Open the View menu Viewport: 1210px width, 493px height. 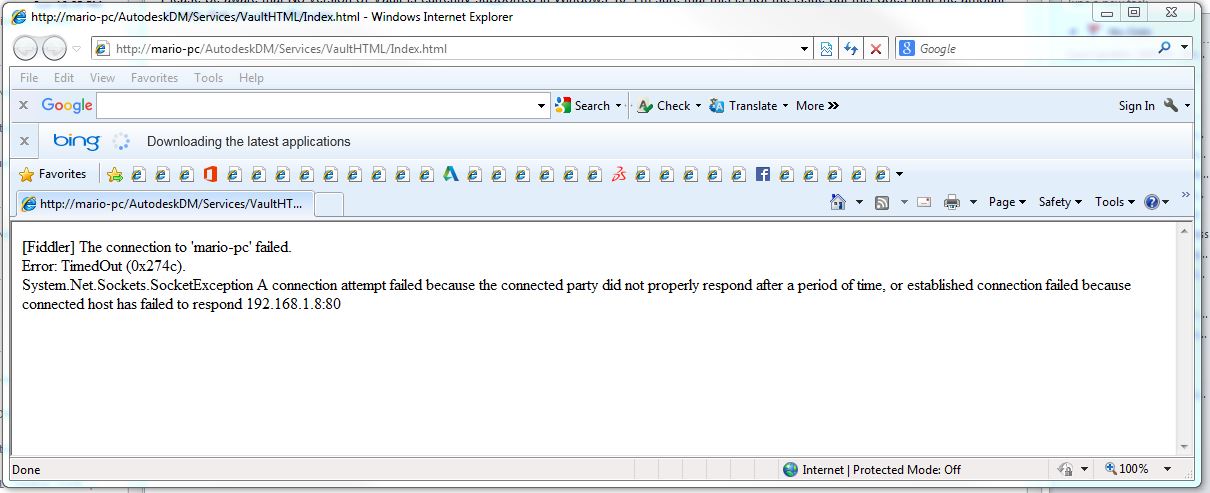[102, 77]
